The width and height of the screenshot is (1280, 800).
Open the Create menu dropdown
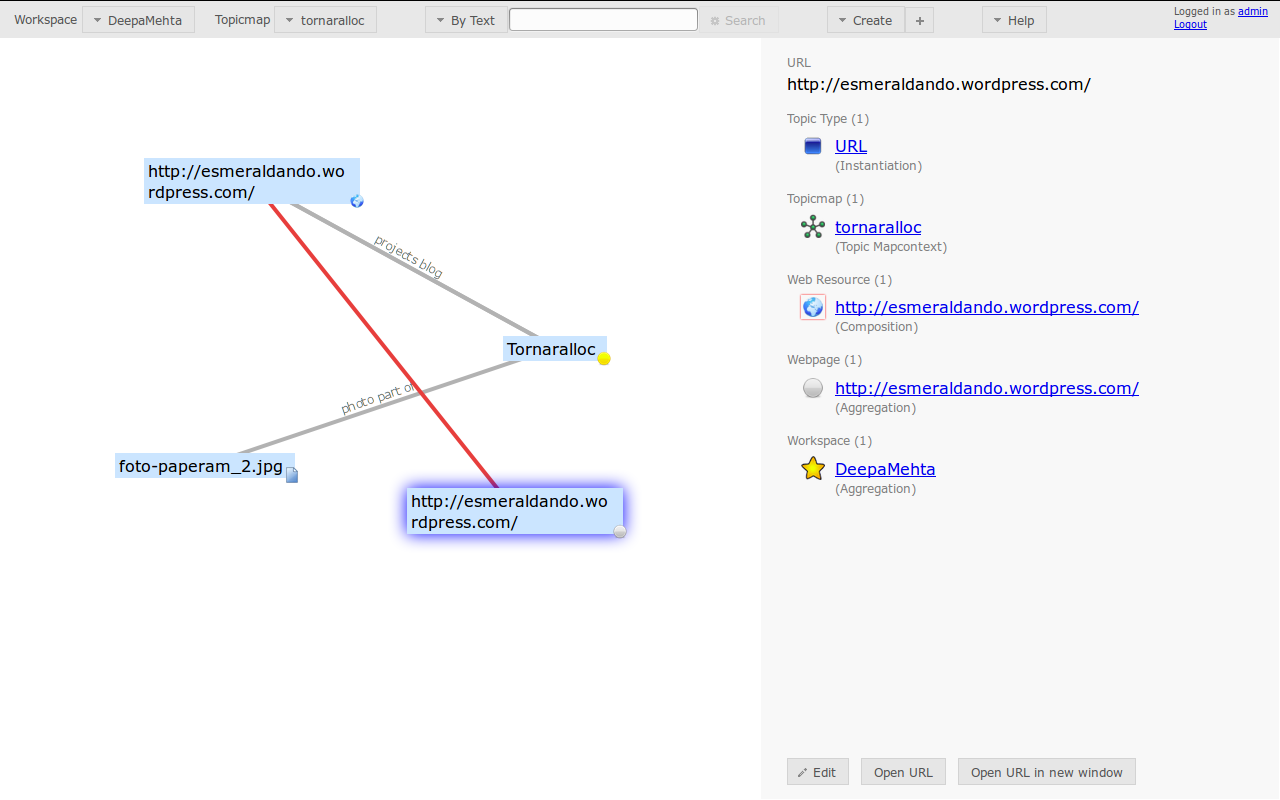click(865, 20)
